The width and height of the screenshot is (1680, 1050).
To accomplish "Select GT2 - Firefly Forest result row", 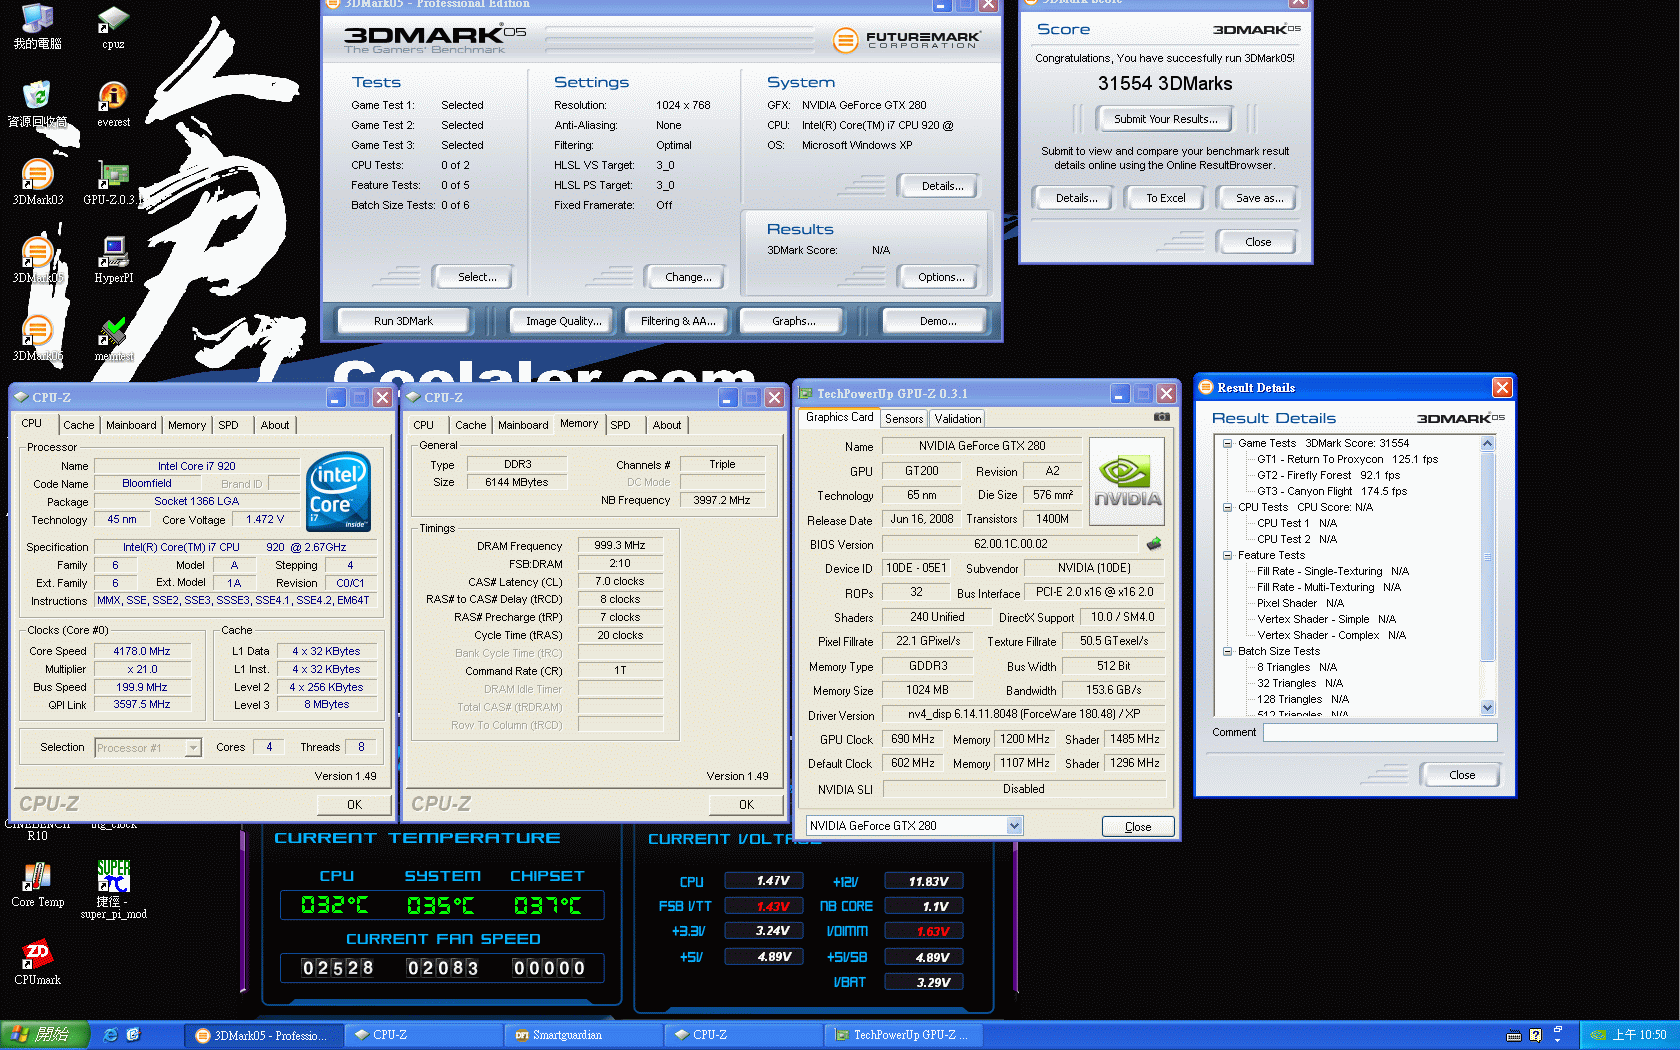I will click(x=1328, y=475).
